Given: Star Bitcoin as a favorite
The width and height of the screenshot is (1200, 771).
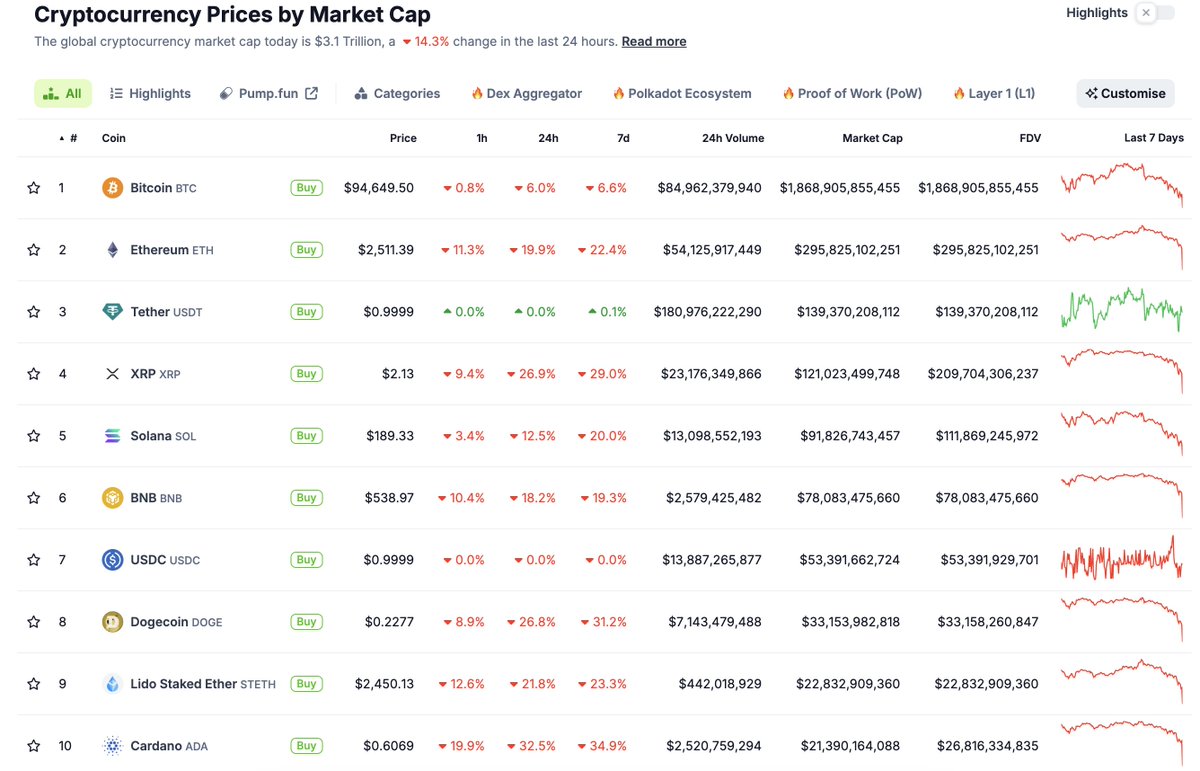Looking at the screenshot, I should [34, 188].
